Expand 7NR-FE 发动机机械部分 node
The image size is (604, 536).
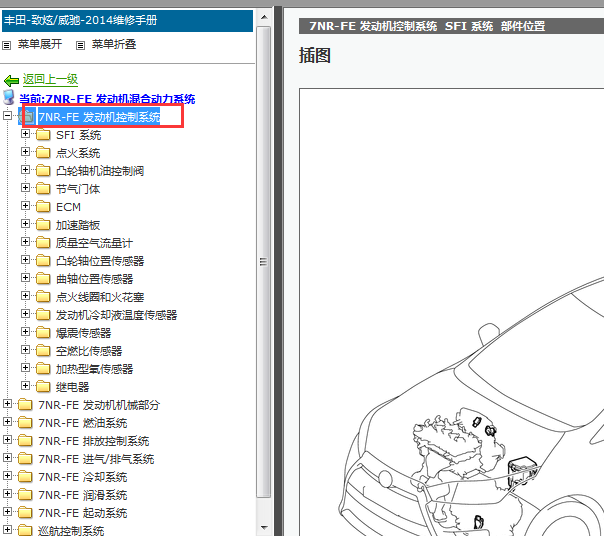7,403
